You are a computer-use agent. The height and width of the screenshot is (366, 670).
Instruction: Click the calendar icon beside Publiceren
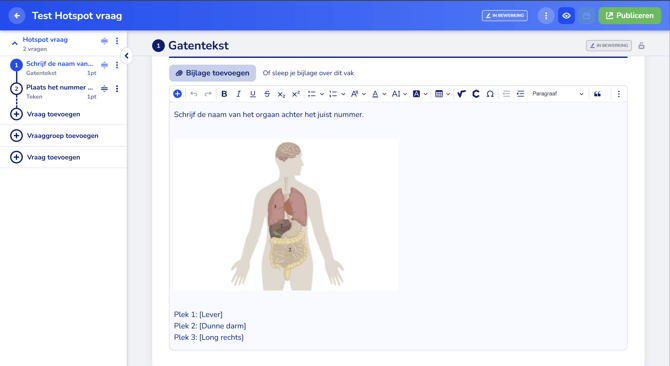[586, 16]
